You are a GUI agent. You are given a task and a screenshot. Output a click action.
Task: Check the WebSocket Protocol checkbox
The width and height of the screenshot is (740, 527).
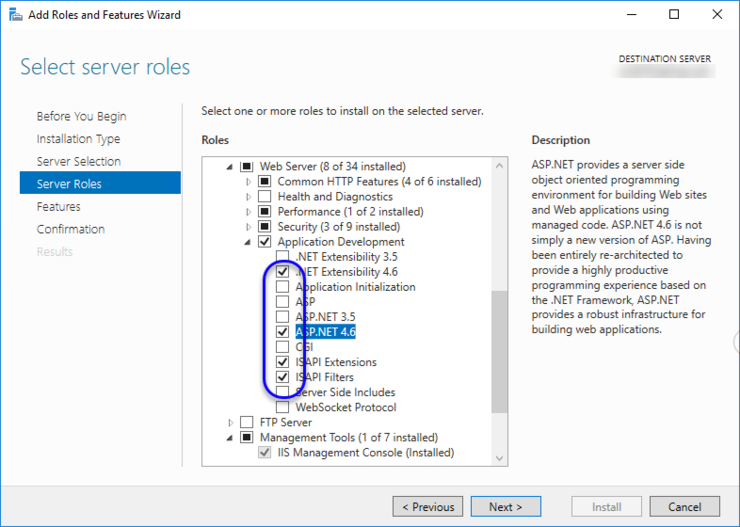tap(282, 407)
